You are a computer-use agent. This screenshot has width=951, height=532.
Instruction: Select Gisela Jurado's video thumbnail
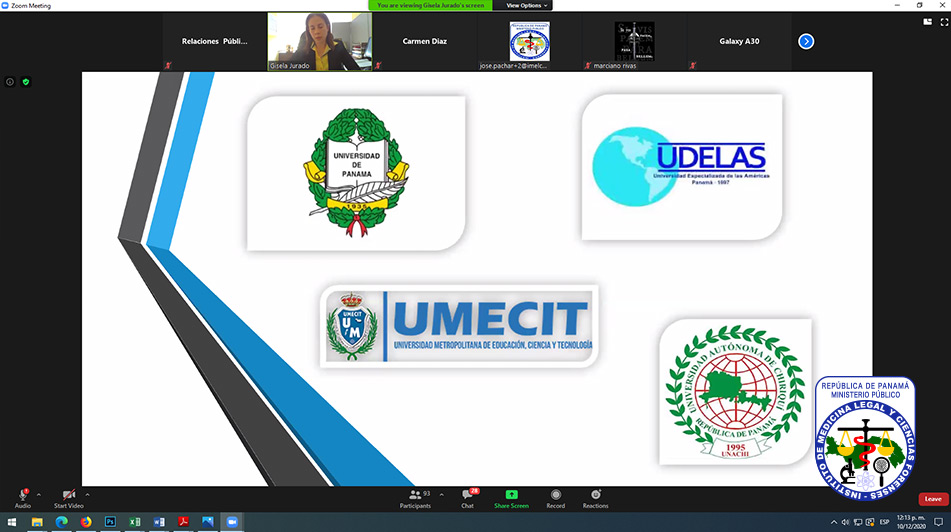tap(320, 41)
